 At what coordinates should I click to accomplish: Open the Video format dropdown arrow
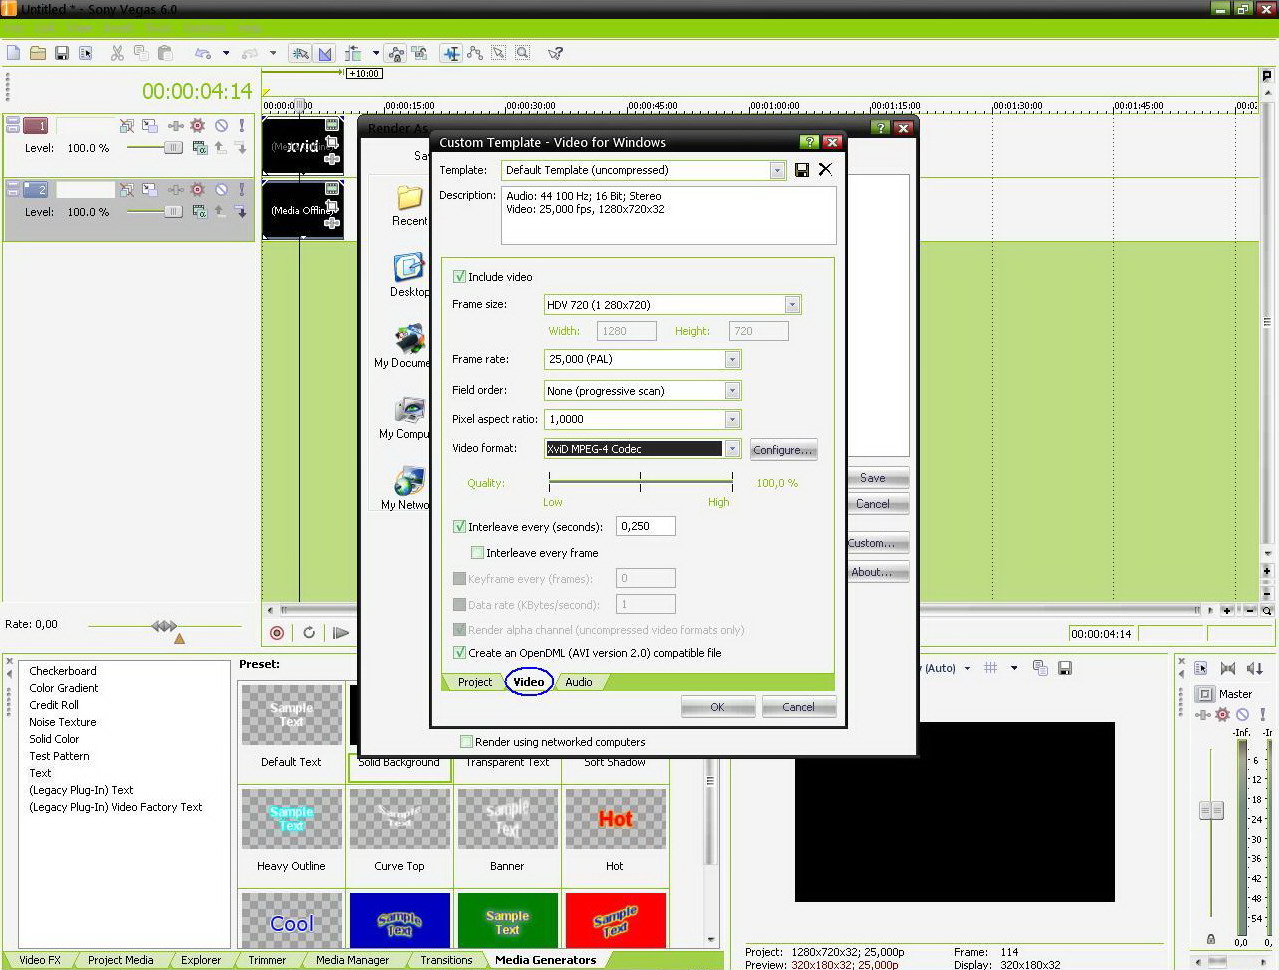[x=732, y=449]
